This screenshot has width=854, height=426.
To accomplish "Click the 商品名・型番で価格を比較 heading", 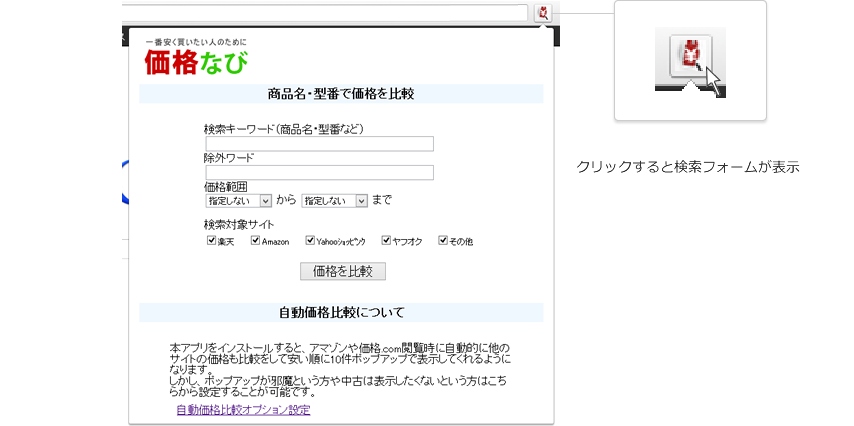I will [x=341, y=94].
